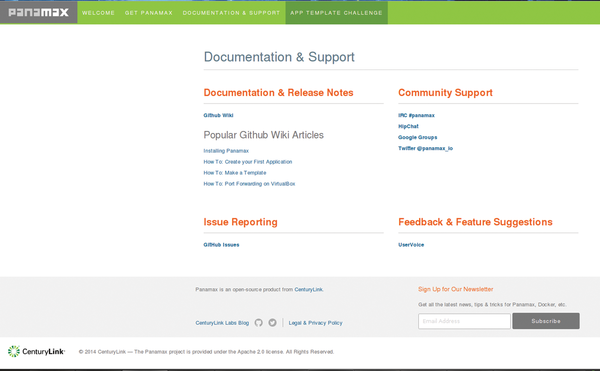Open the Twitter icon in footer

coord(272,323)
